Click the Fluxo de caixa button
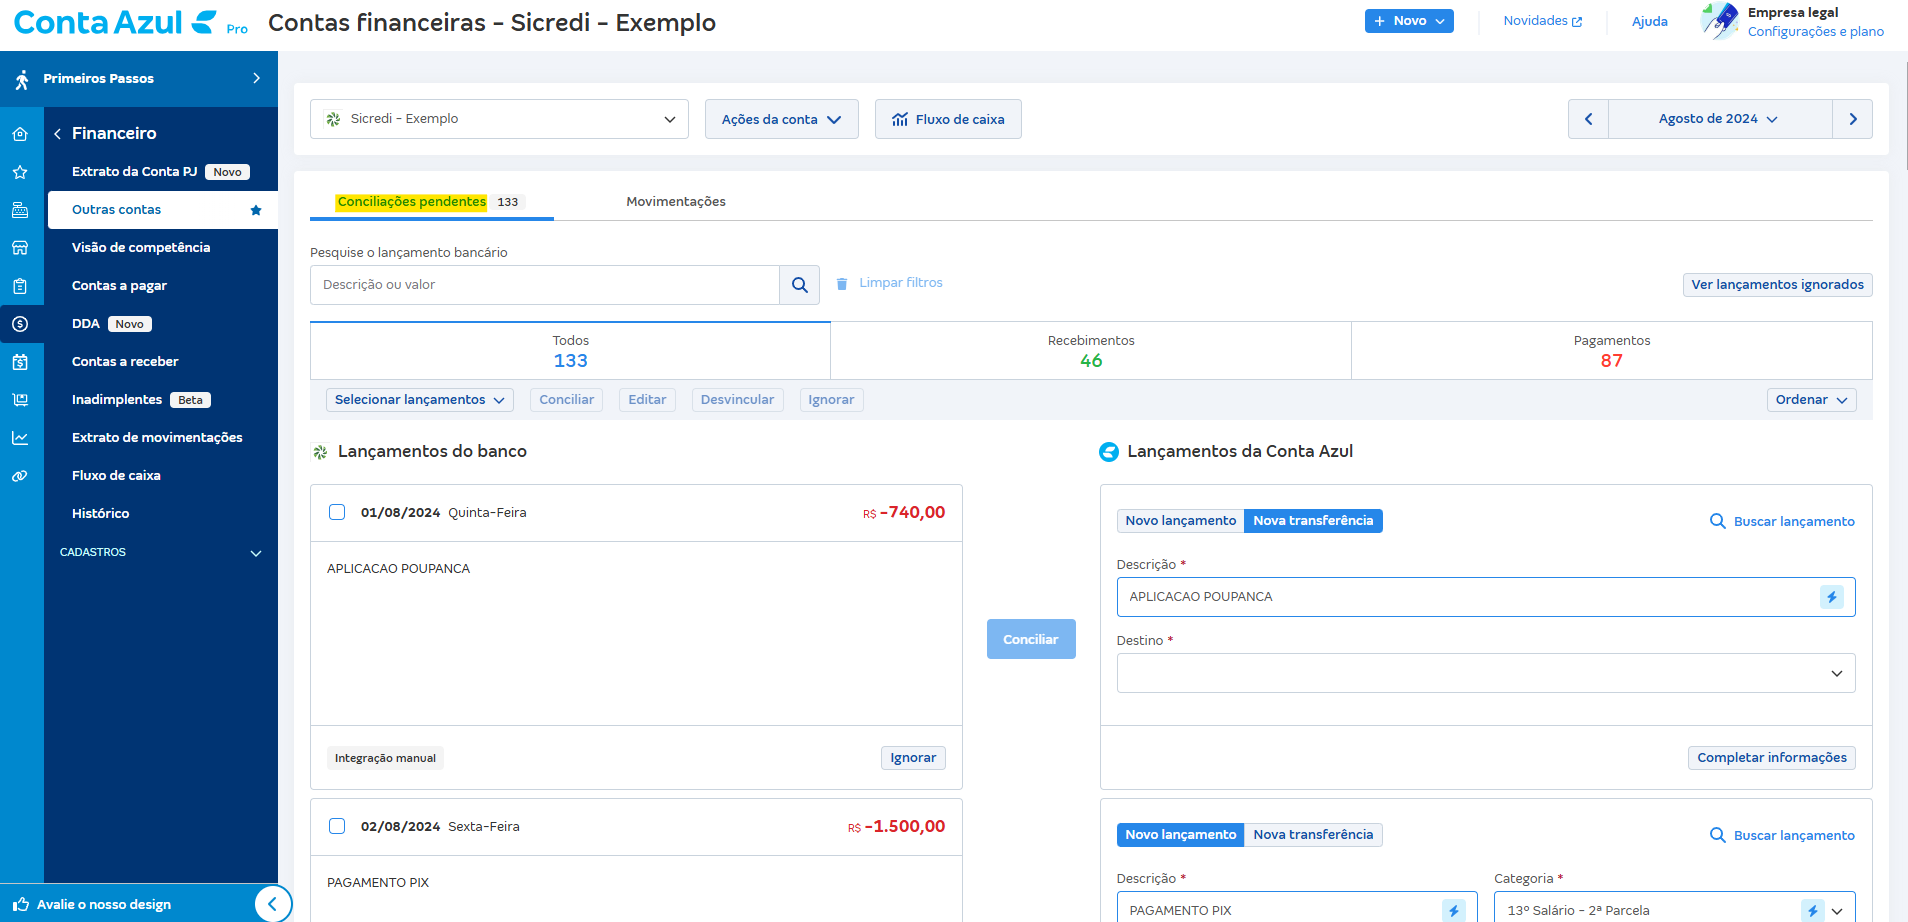 click(x=948, y=119)
